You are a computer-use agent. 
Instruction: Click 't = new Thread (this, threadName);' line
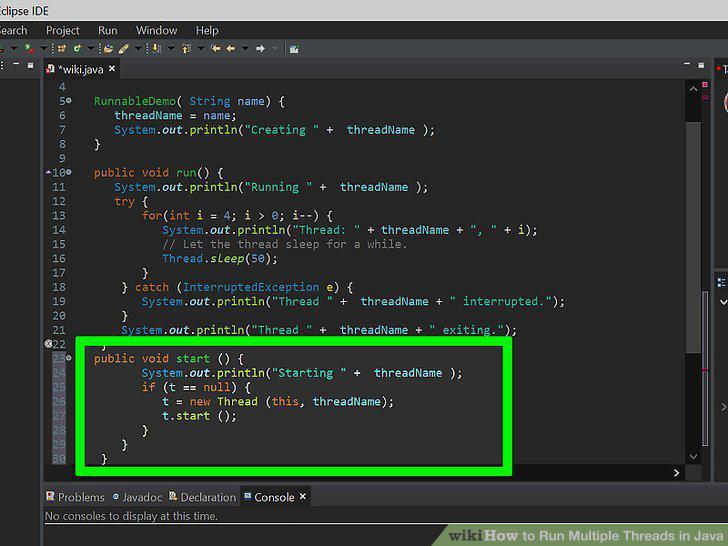[278, 402]
